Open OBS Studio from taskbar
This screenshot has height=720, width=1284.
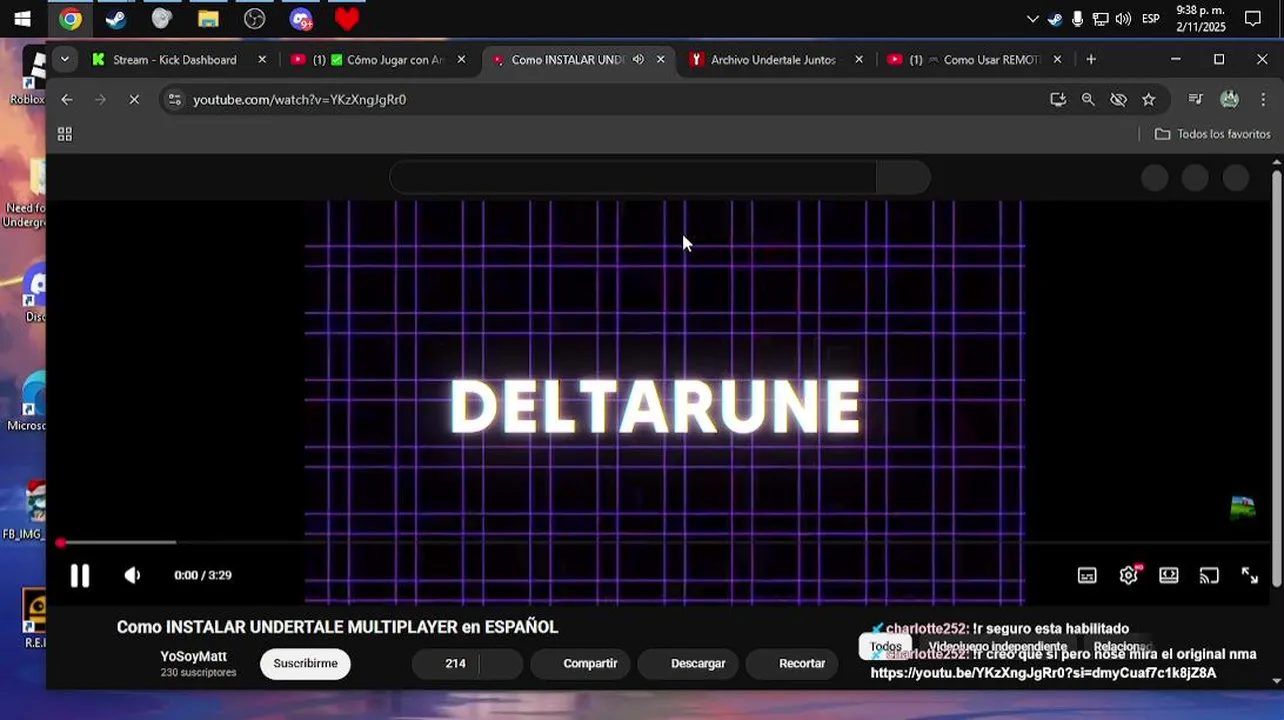point(255,18)
